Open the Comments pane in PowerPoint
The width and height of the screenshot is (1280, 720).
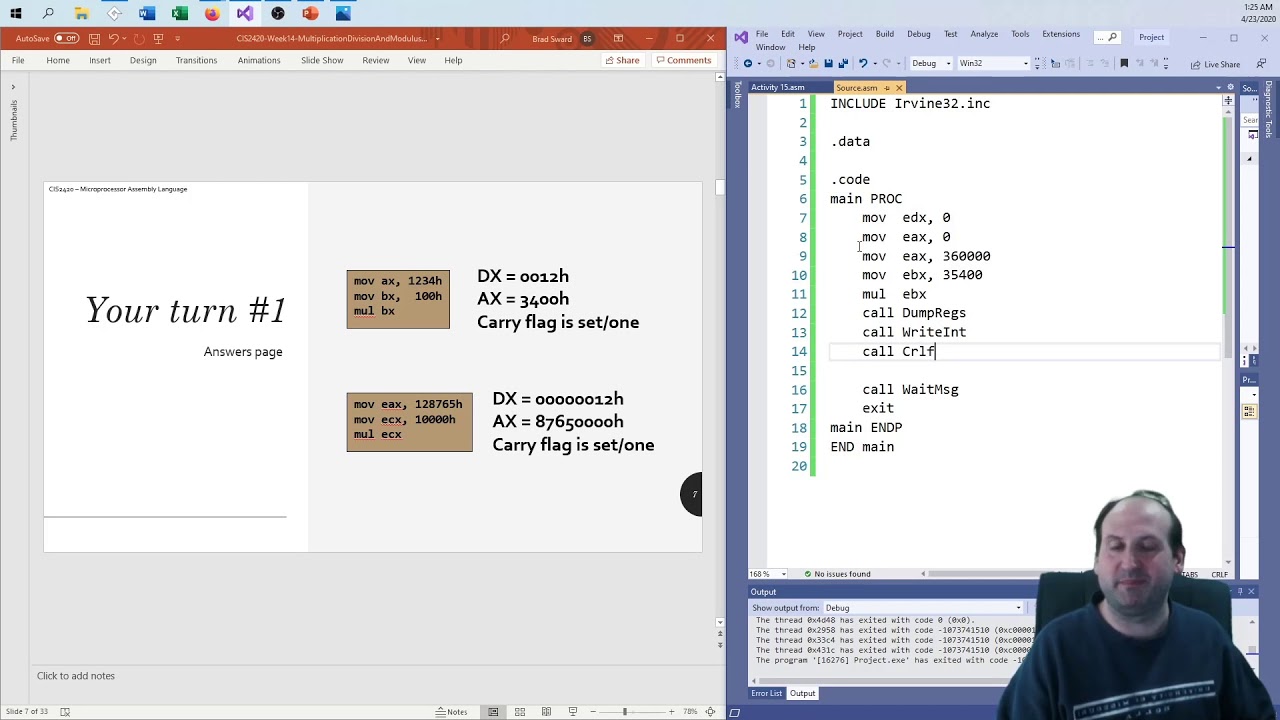[683, 60]
